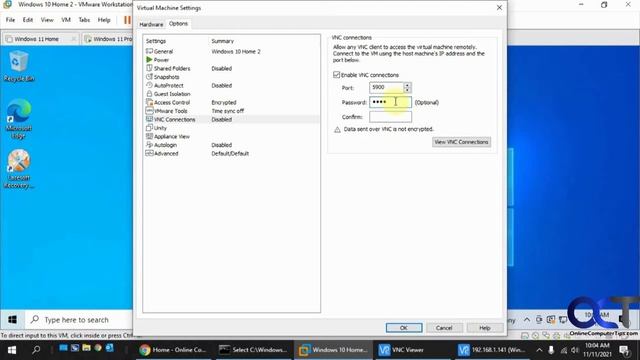Open Chrome 'Home - Online Co...' taskbar item
The image size is (640, 360).
coord(173,350)
